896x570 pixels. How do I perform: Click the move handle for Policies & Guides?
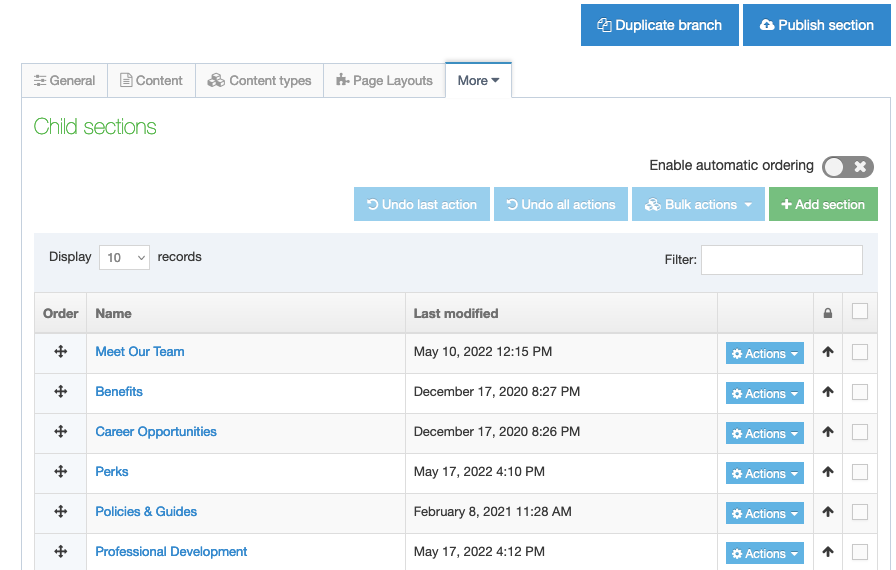(60, 512)
